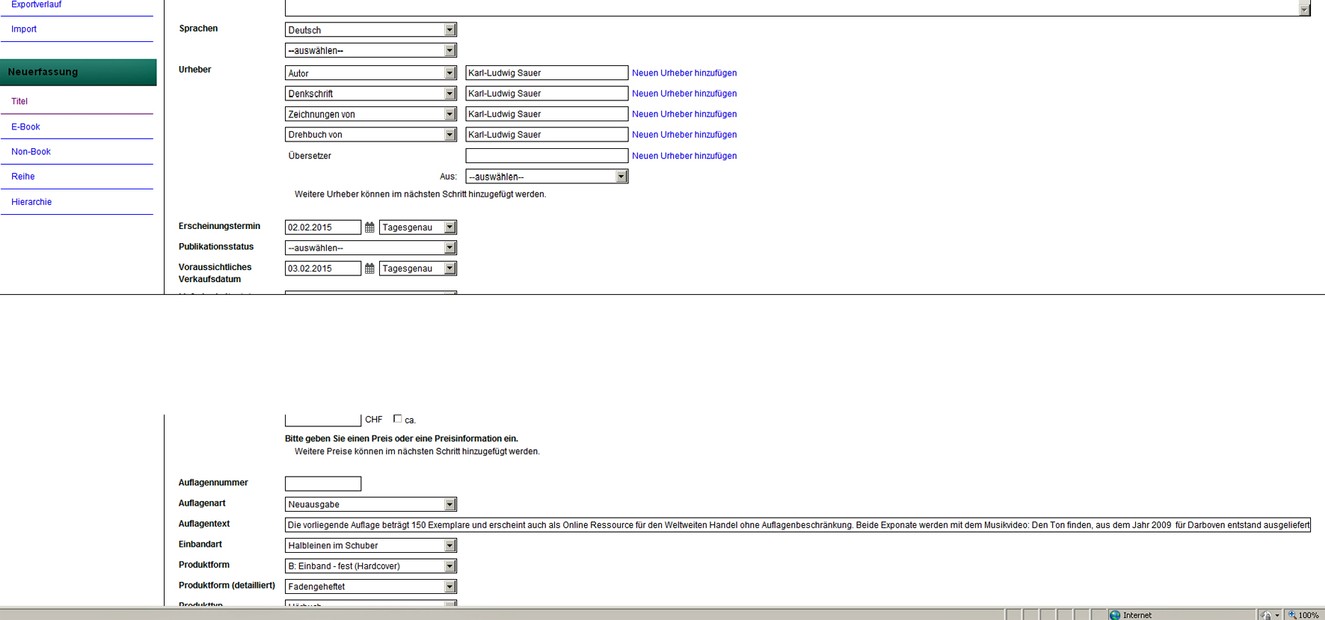Open calendar picker for Erscheinungstermin
Viewport: 1325px width, 620px height.
point(369,228)
